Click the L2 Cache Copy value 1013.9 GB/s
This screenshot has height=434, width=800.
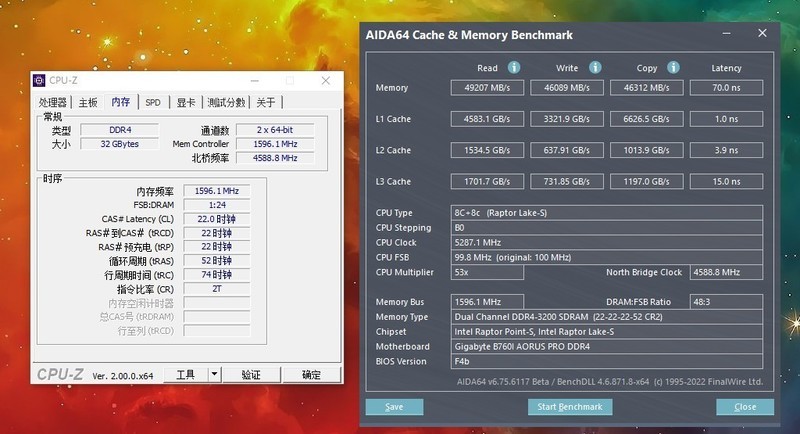tap(646, 150)
